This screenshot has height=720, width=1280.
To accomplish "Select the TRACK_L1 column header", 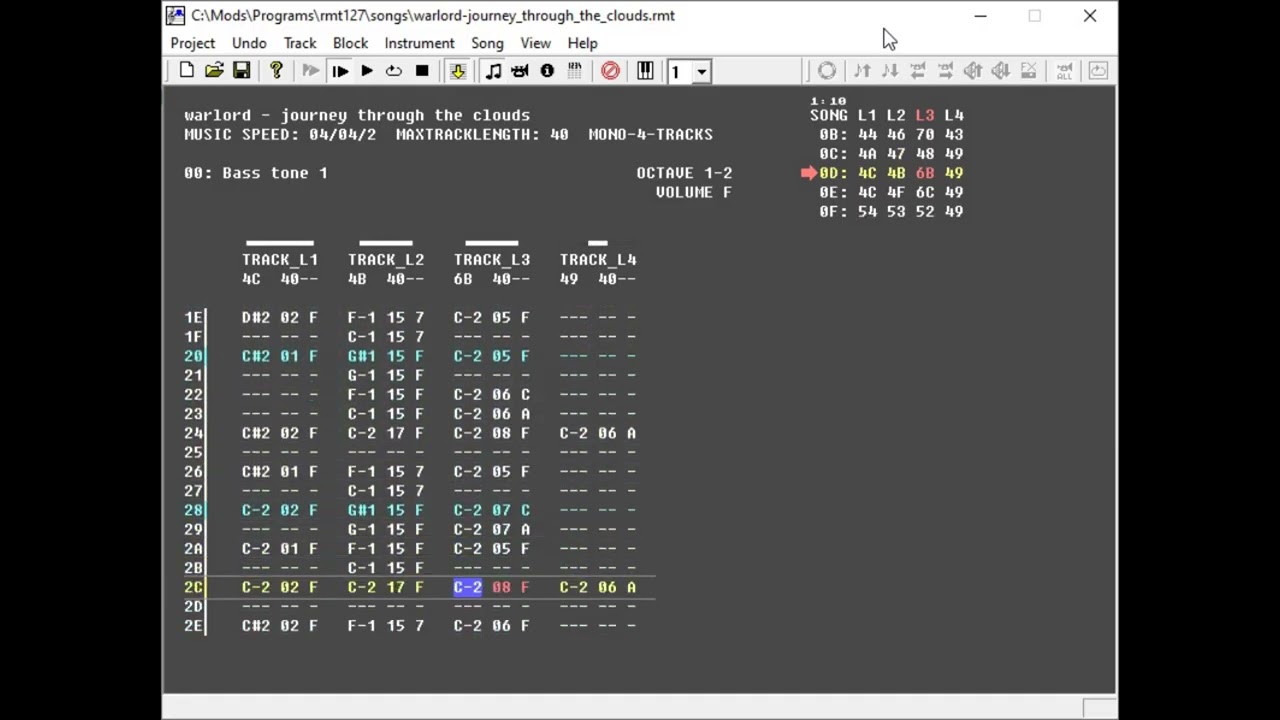I will [x=280, y=259].
